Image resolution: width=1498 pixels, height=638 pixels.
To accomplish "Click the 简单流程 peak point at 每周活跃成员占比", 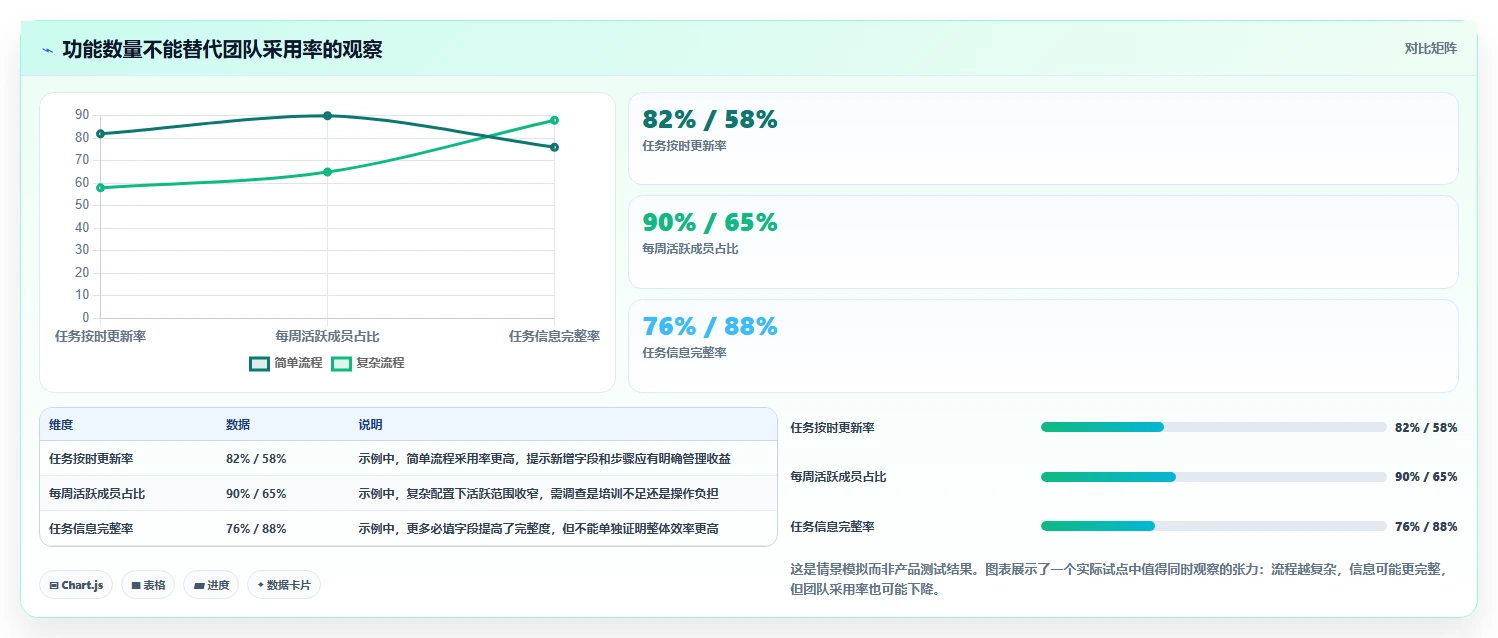I will (327, 115).
